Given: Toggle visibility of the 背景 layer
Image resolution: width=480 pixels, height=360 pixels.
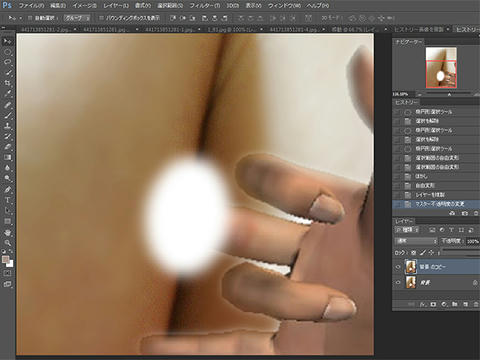Looking at the screenshot, I should (x=398, y=283).
